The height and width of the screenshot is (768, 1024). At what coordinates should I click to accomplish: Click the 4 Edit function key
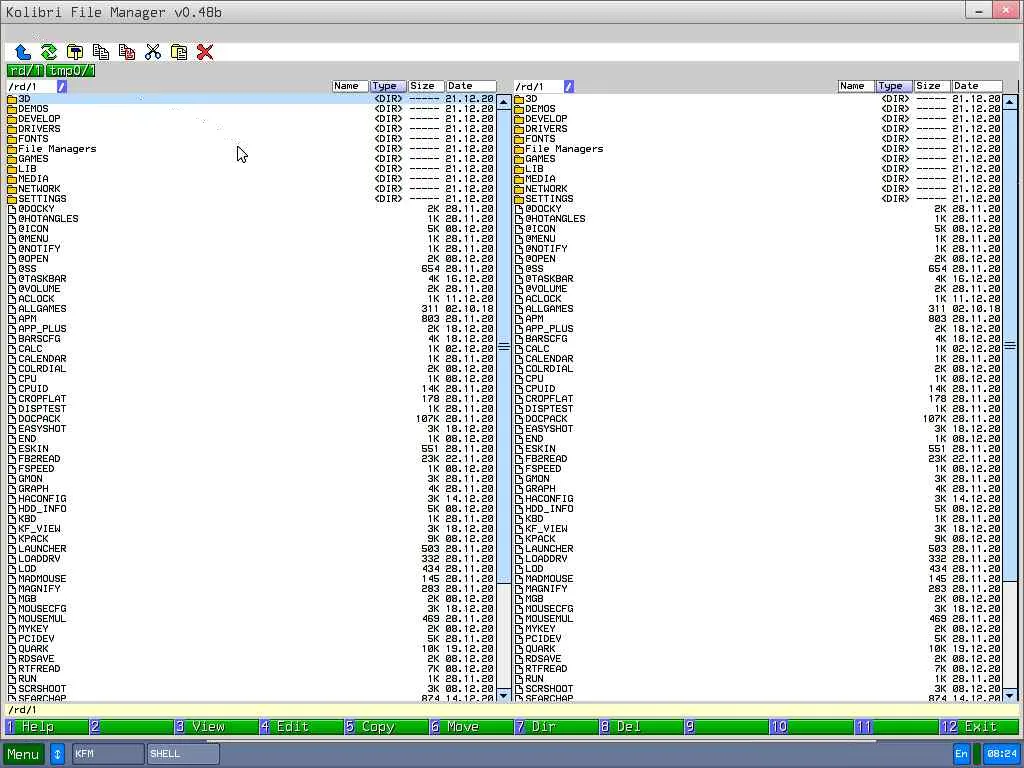(301, 727)
